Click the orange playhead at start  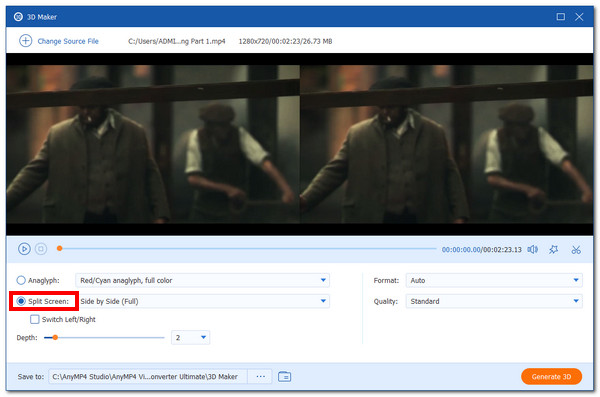click(59, 248)
